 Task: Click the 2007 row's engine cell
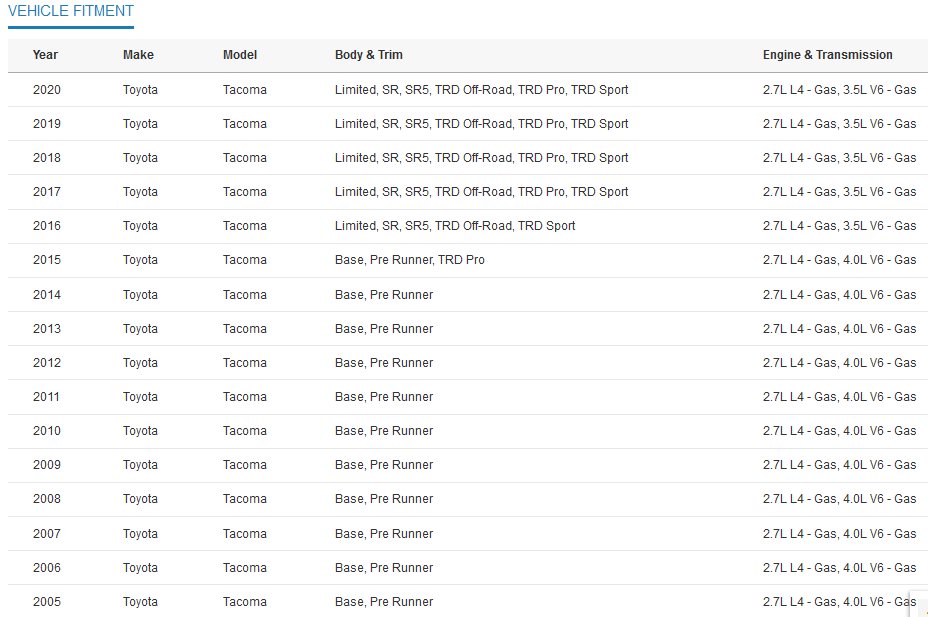(839, 534)
